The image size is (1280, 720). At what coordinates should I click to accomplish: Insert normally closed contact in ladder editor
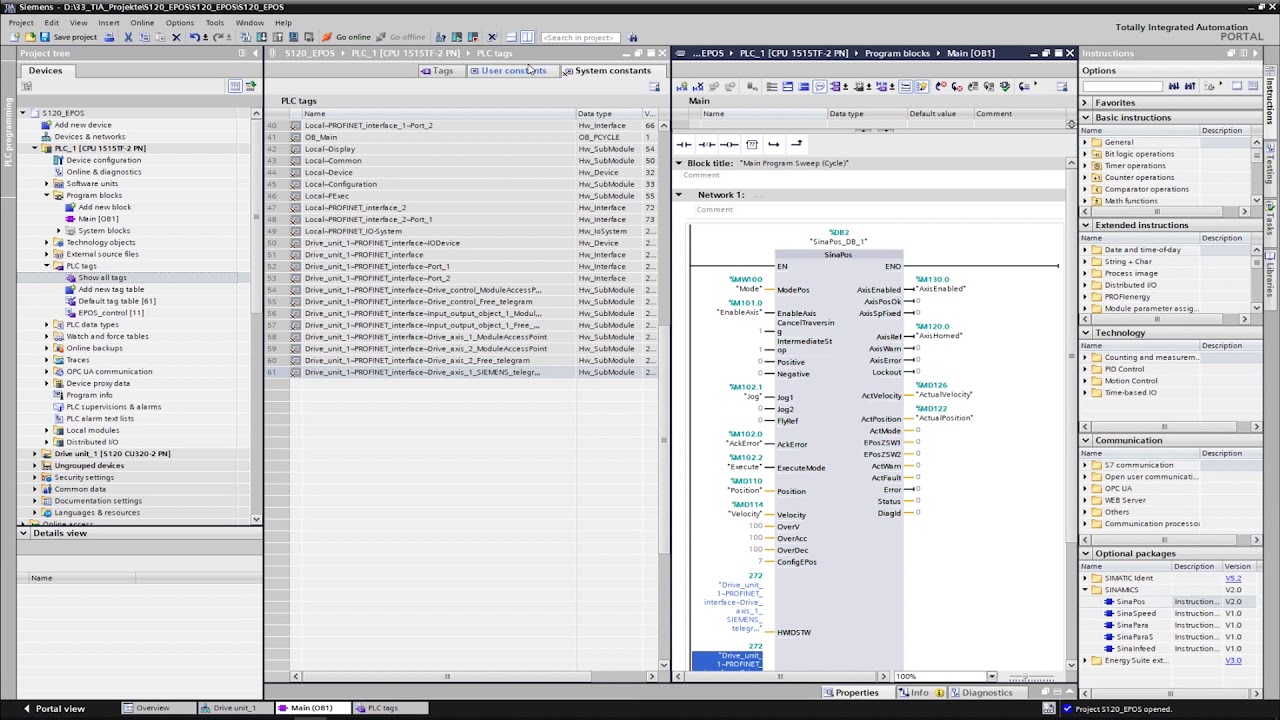tap(706, 144)
